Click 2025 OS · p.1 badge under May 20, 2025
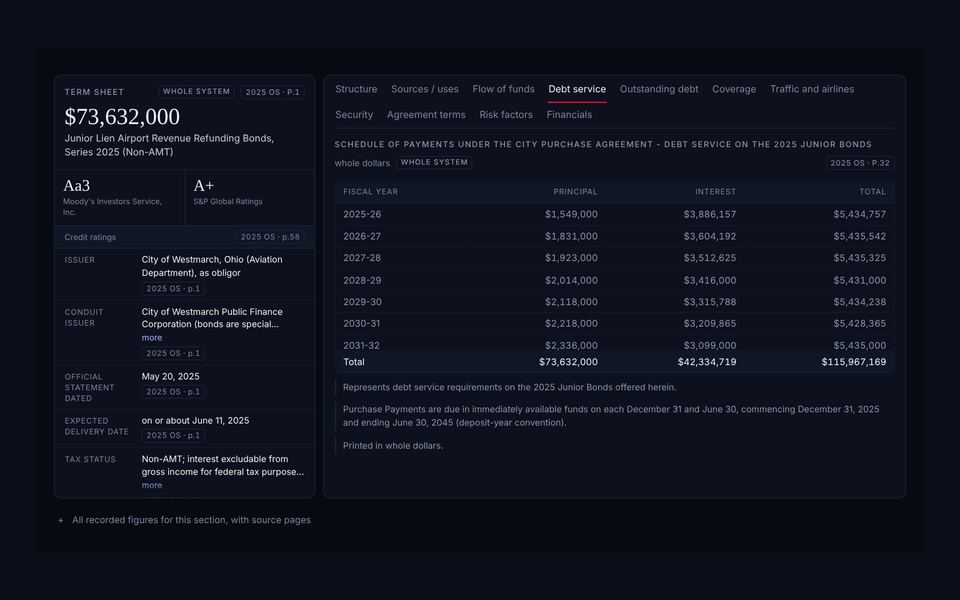Viewport: 960px width, 600px height. (x=173, y=392)
